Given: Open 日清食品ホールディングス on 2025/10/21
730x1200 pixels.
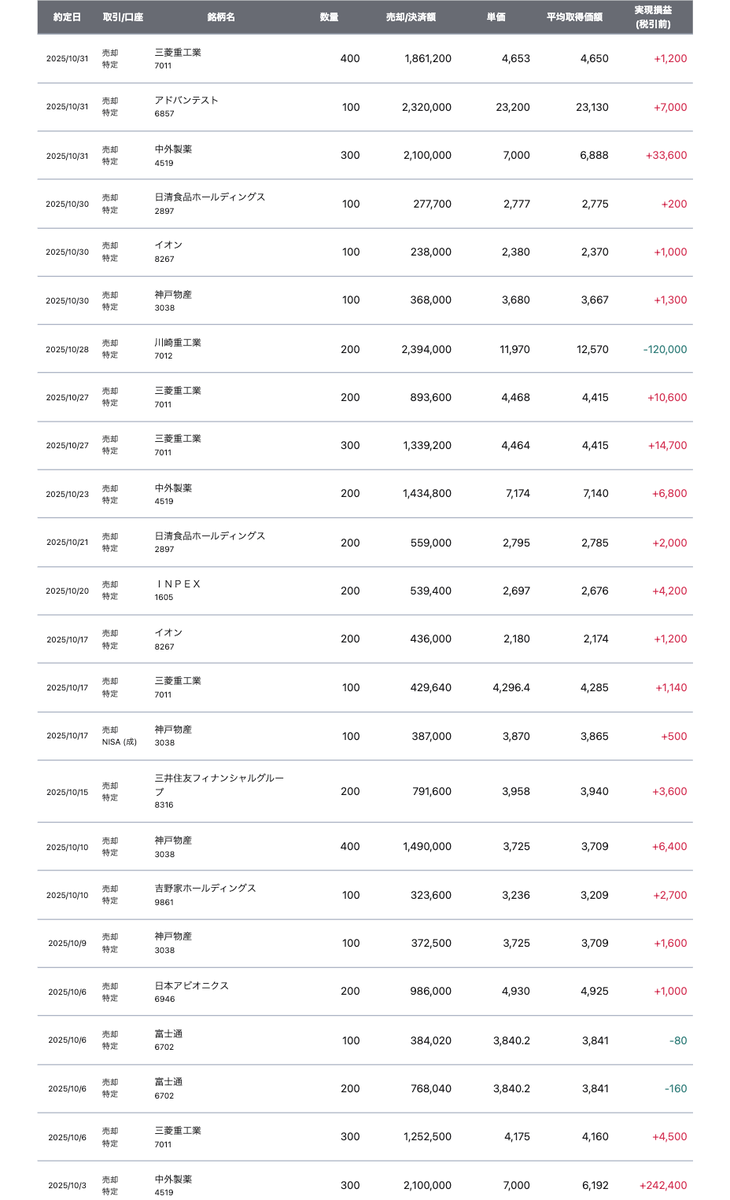Looking at the screenshot, I should point(210,543).
